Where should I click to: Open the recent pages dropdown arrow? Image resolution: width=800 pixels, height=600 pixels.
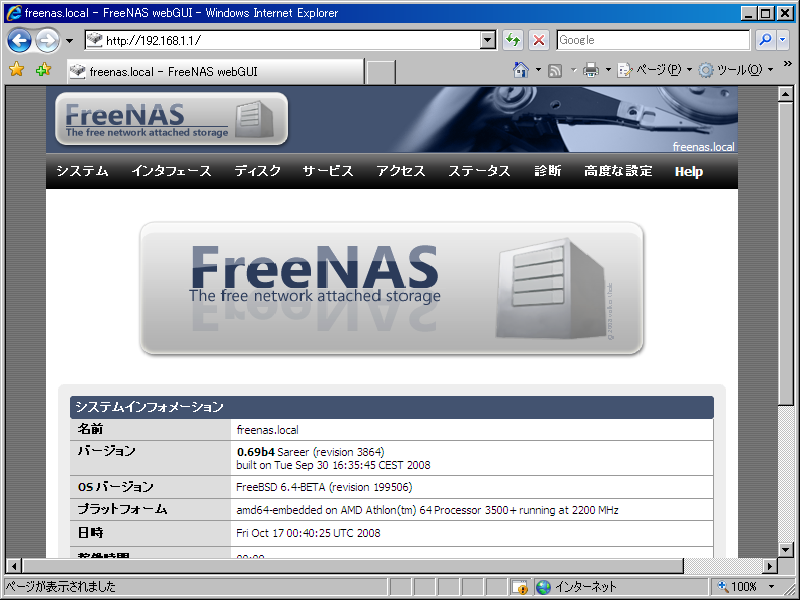(70, 40)
